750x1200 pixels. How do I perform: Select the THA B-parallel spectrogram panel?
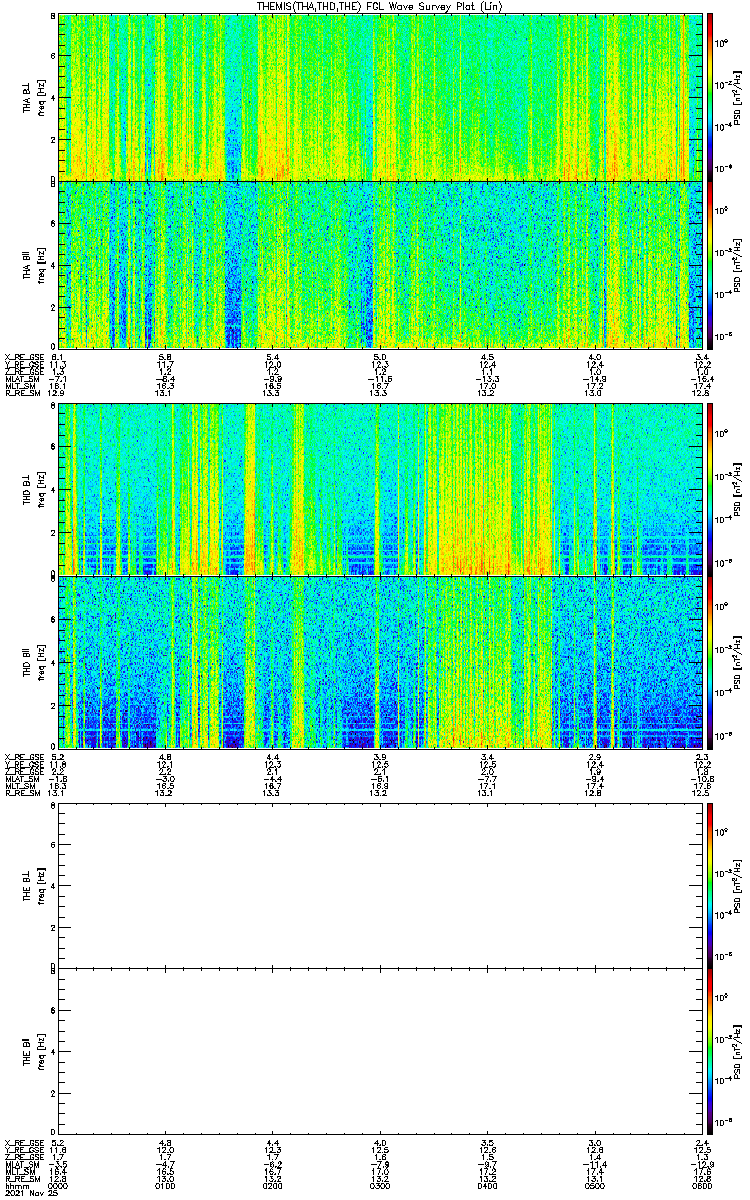tap(379, 264)
